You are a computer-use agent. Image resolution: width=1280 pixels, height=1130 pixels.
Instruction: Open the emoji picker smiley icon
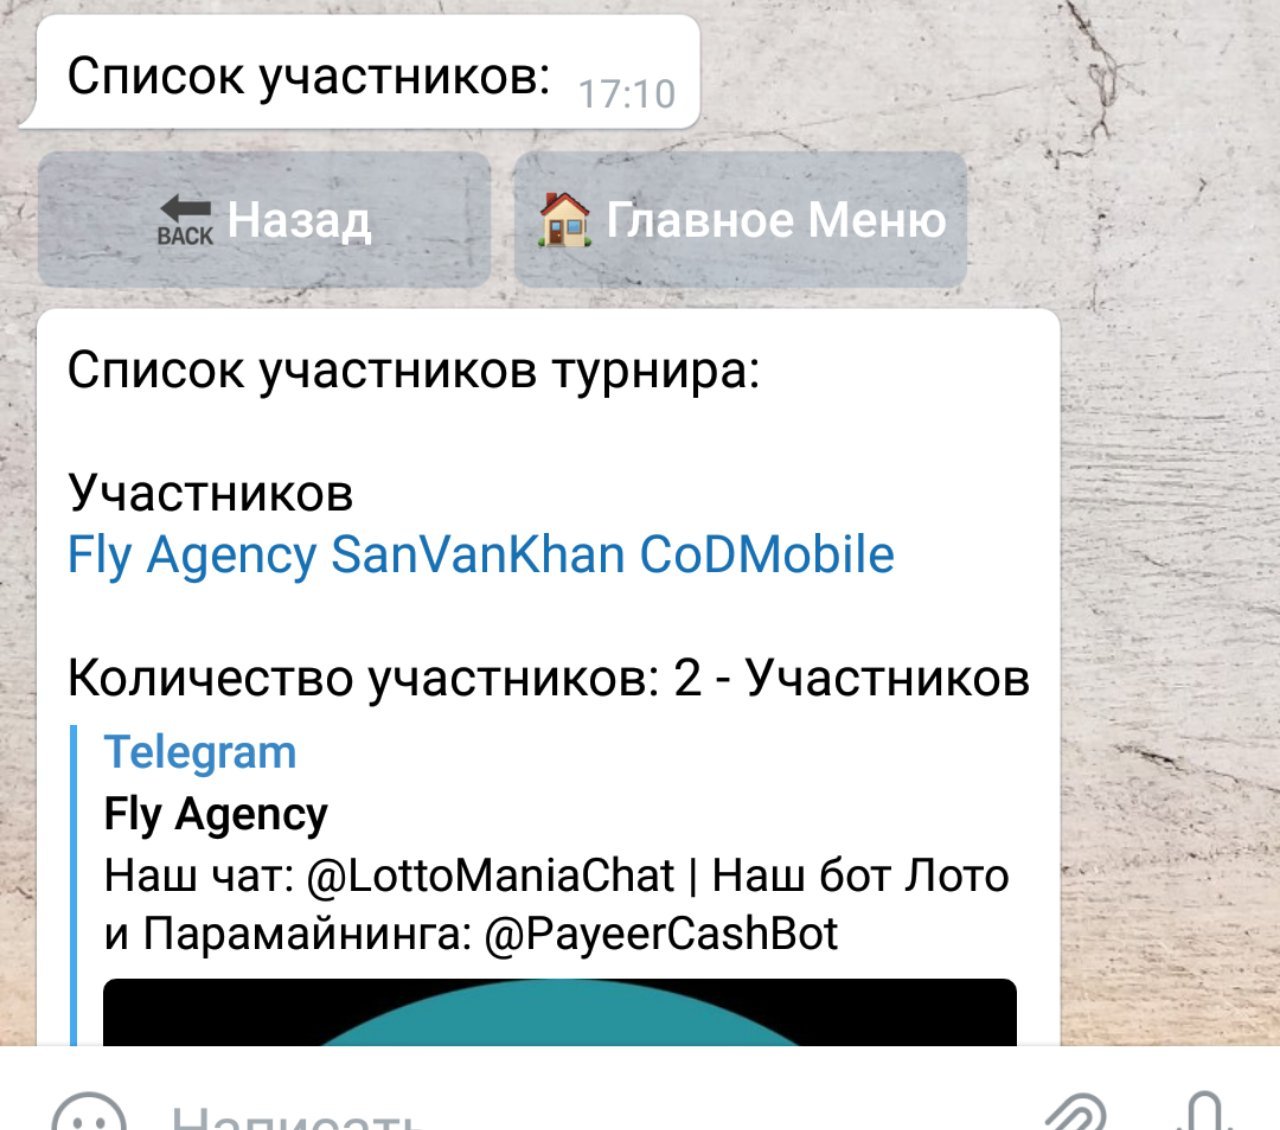(x=88, y=1112)
